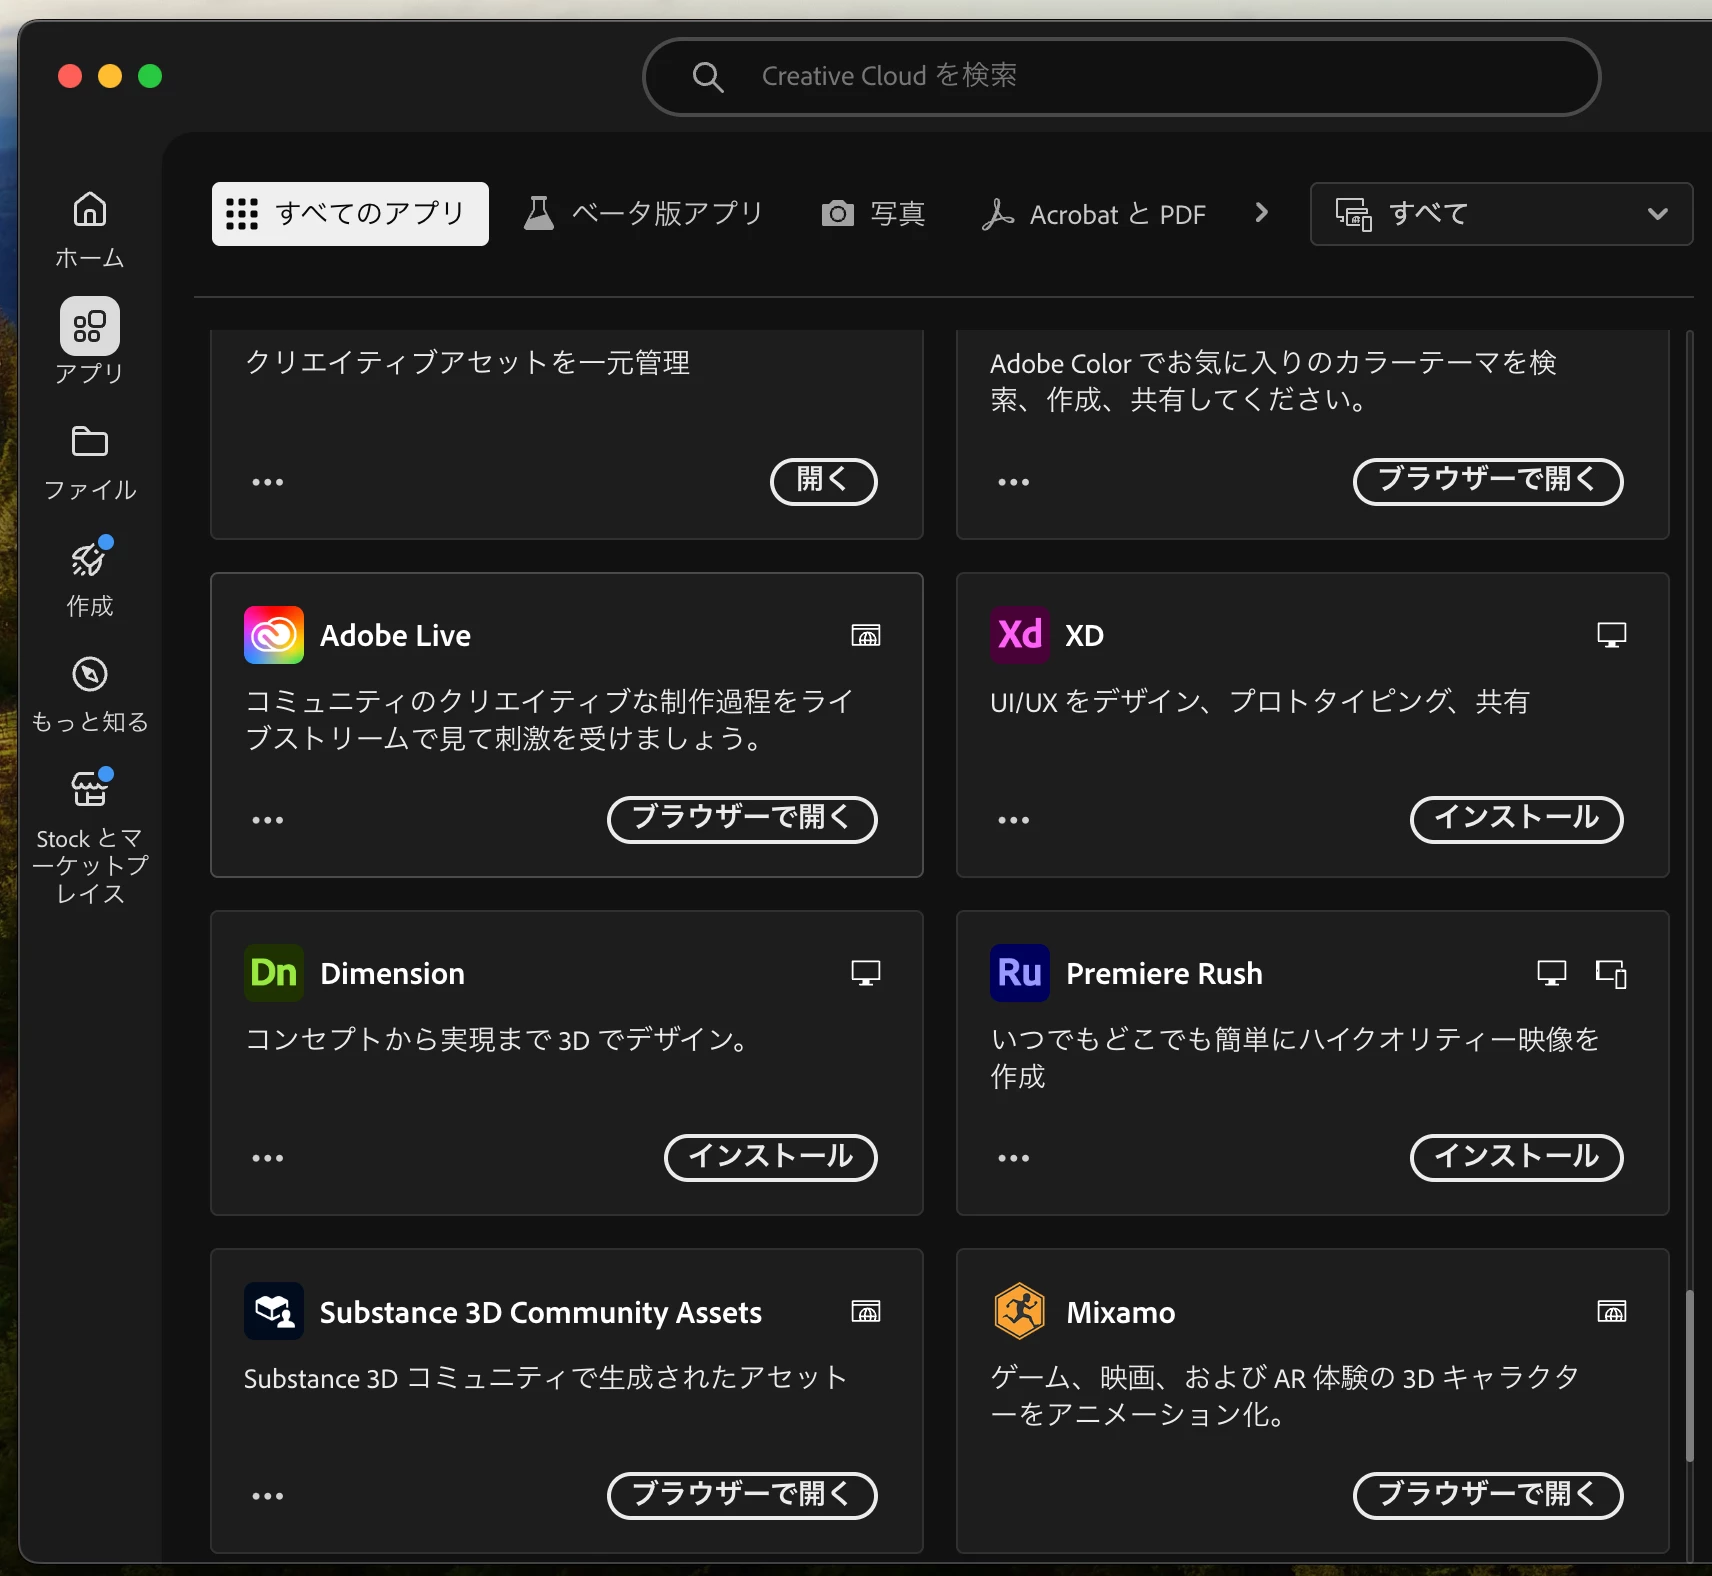Click the web platform icon on Mixamo card
Viewport: 1712px width, 1576px height.
click(x=1612, y=1311)
